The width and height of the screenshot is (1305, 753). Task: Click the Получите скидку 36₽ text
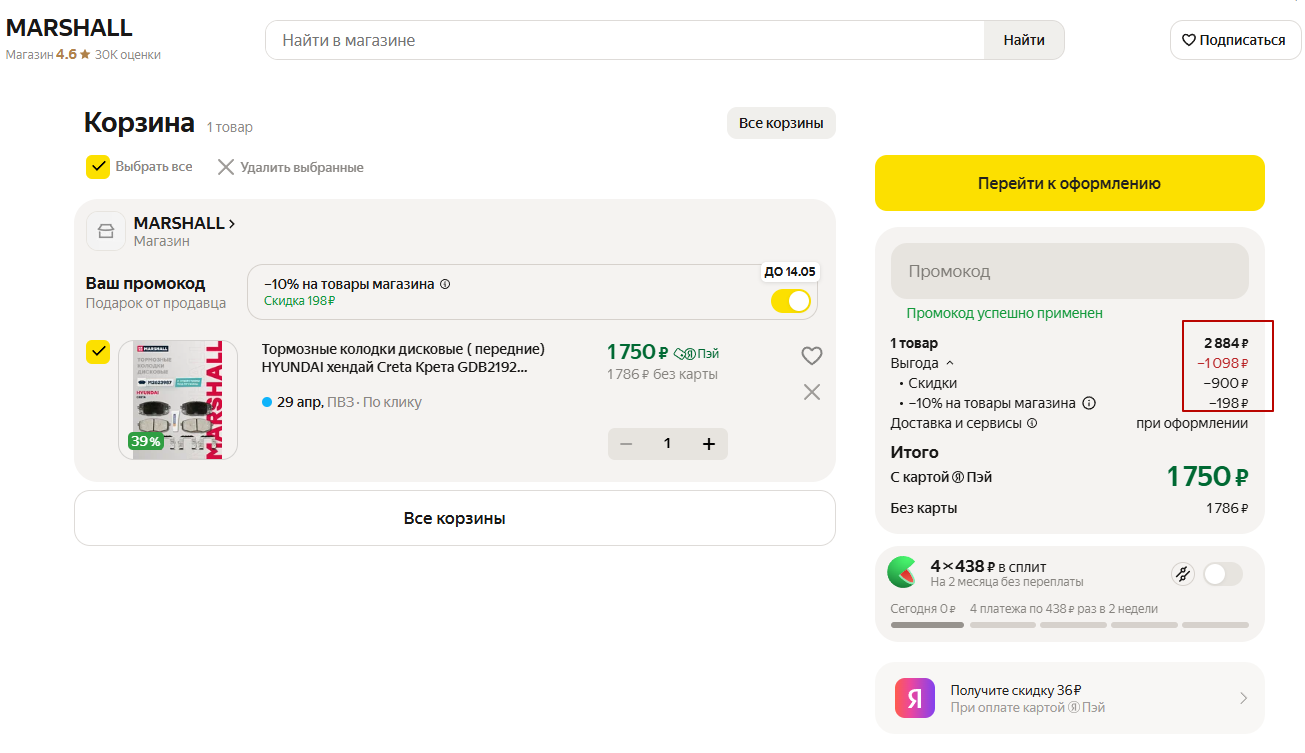pyautogui.click(x=1016, y=690)
